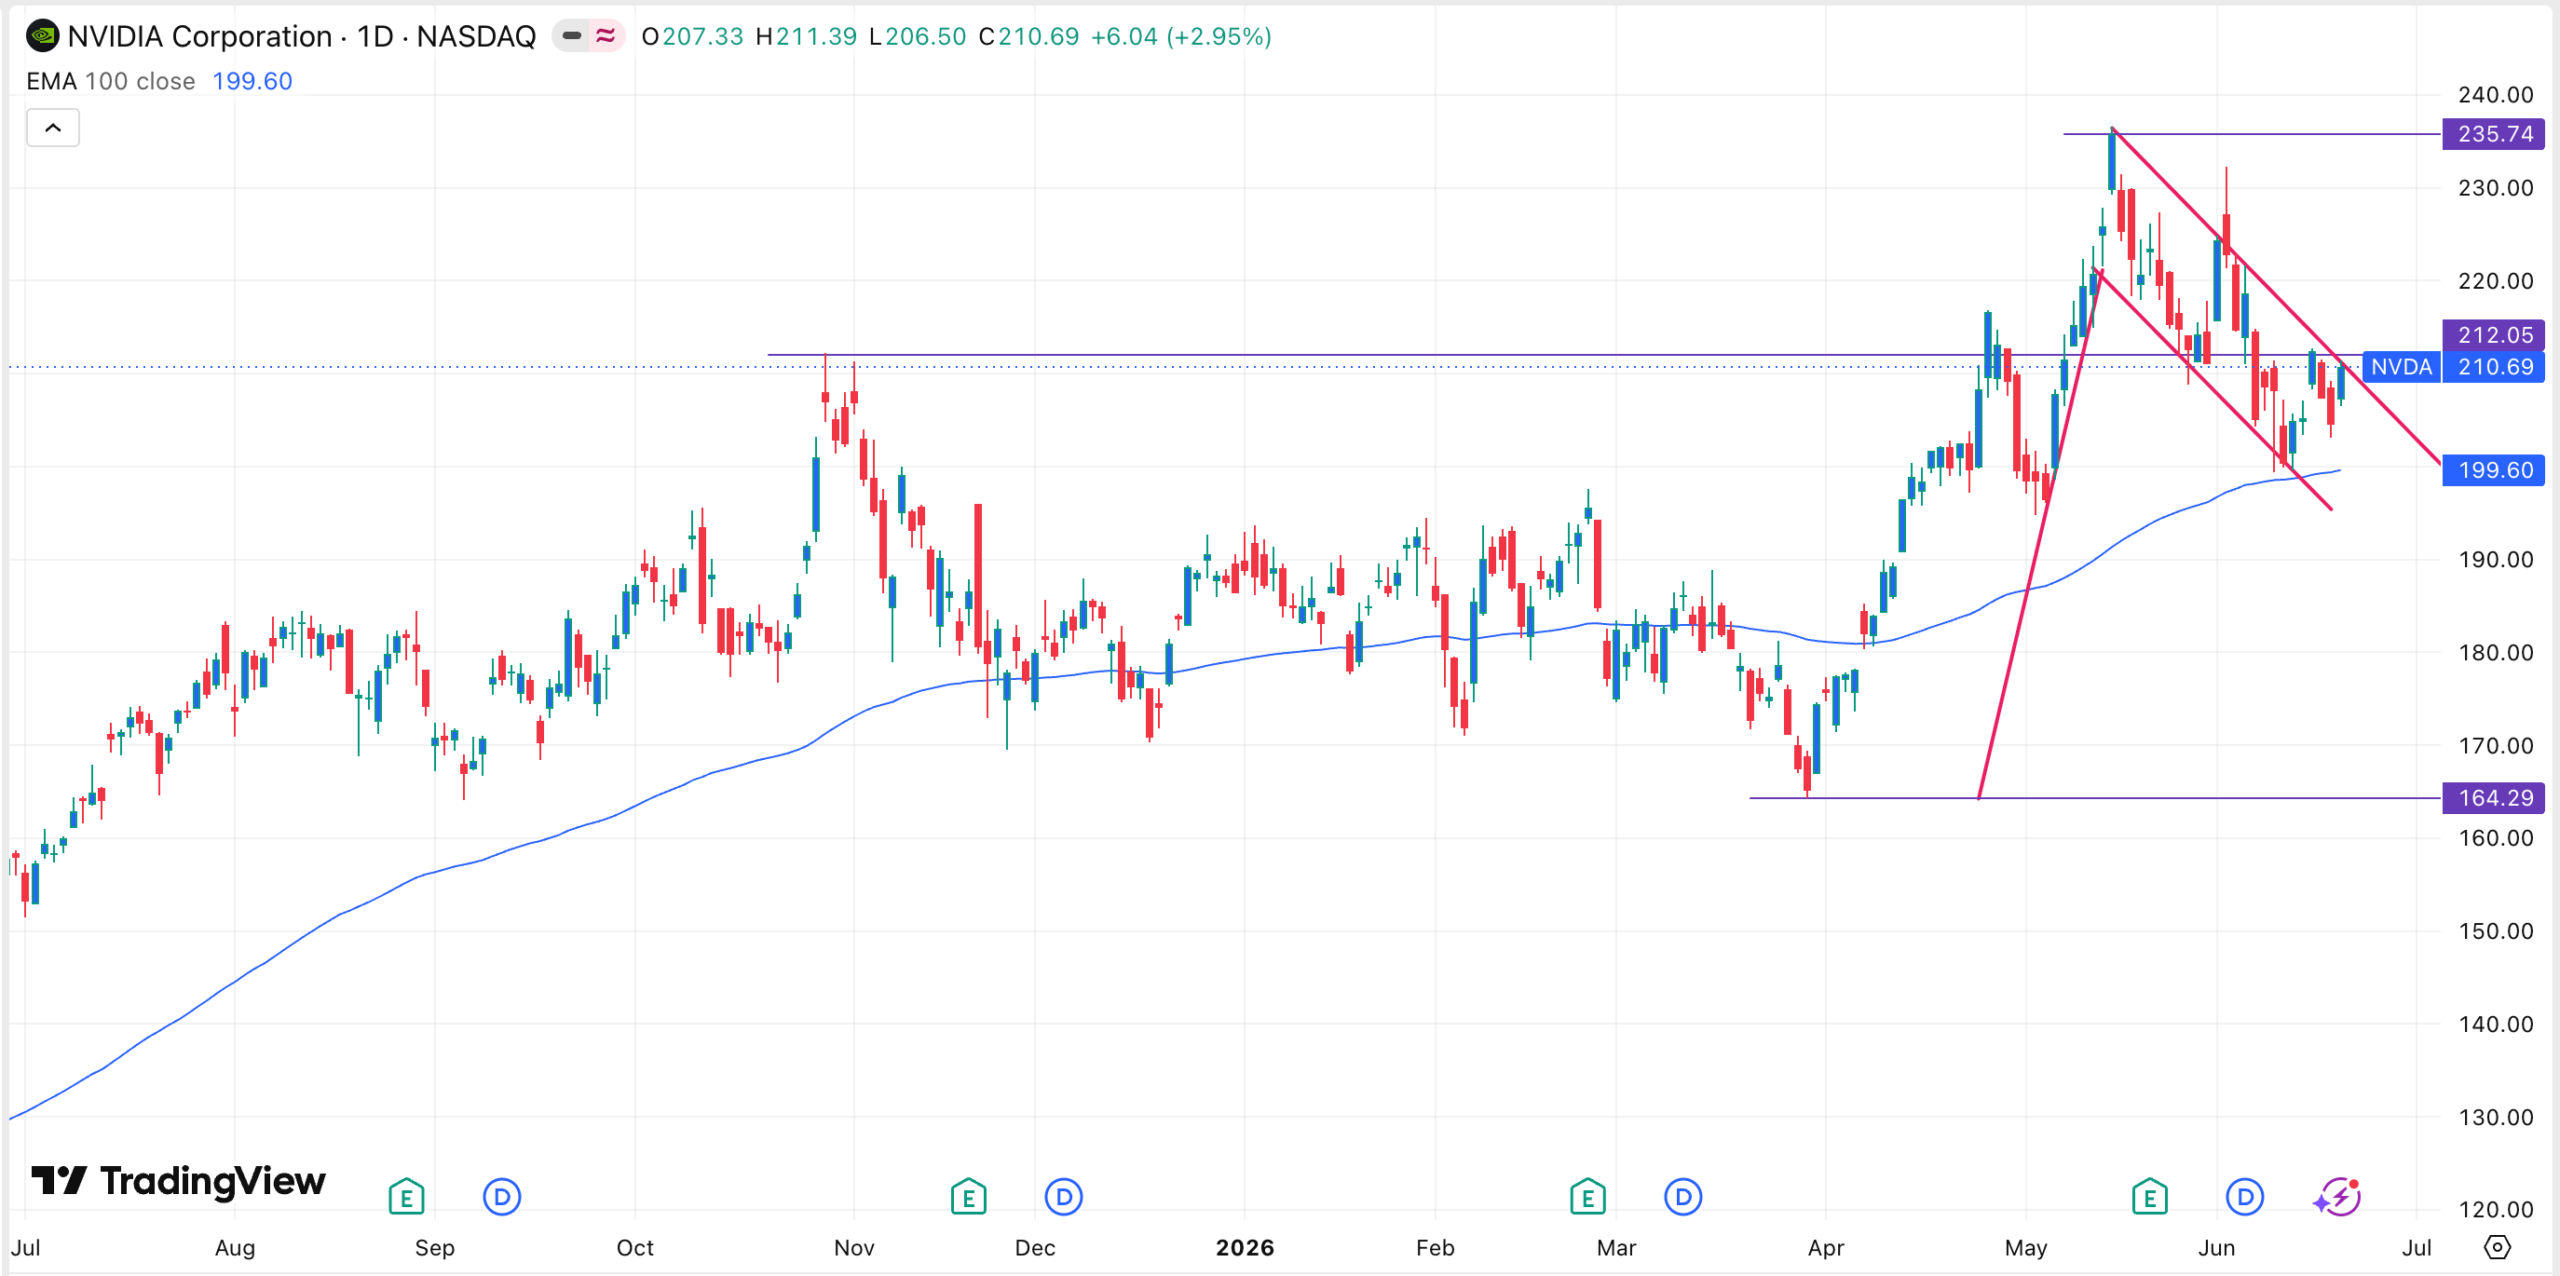
Task: Click the dividend D marker just after Sep
Action: tap(502, 1197)
